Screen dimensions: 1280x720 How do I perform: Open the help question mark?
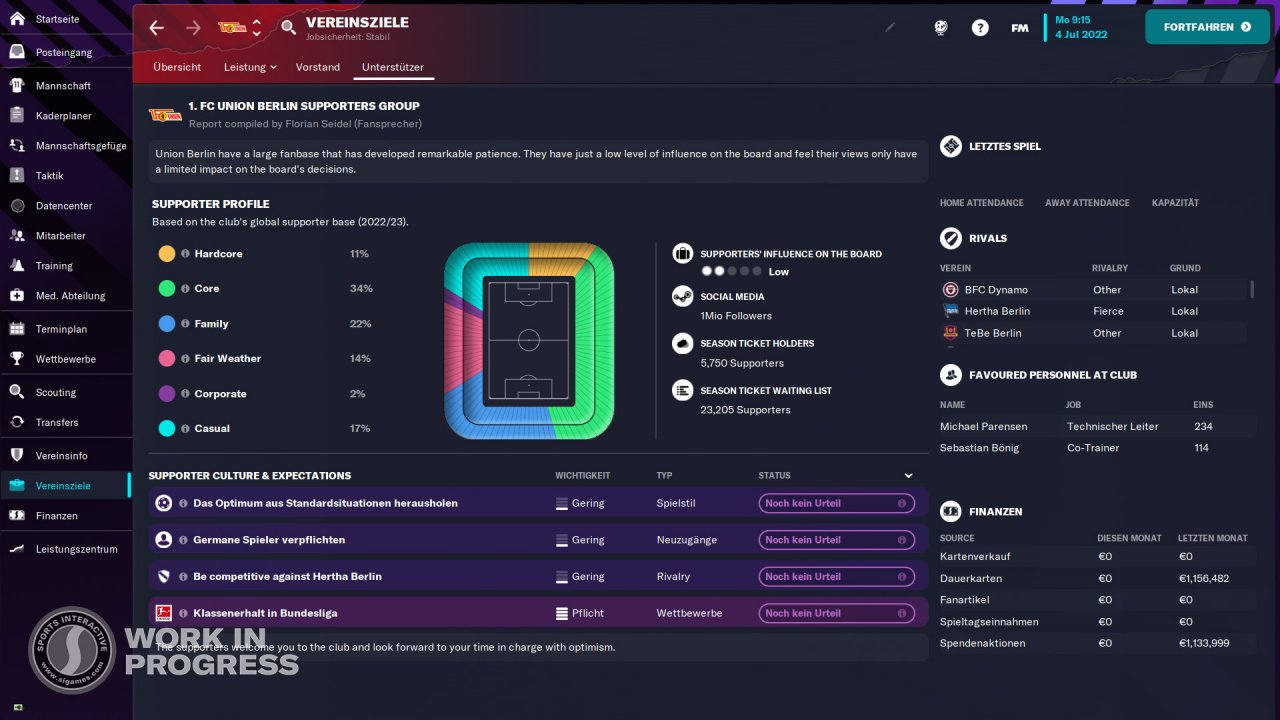tap(980, 28)
